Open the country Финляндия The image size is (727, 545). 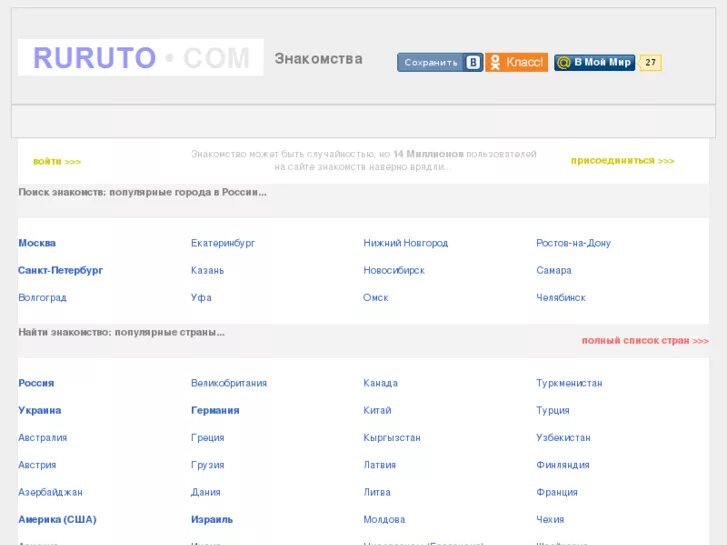(563, 465)
